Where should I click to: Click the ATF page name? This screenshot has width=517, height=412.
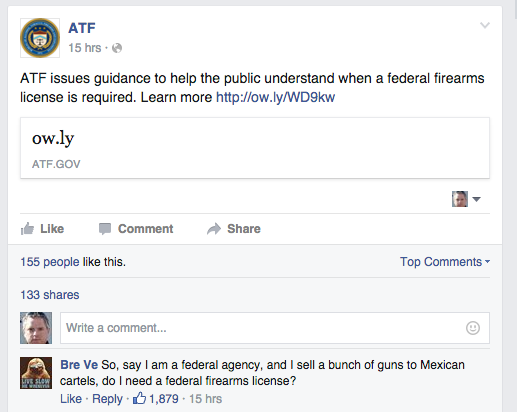[82, 28]
